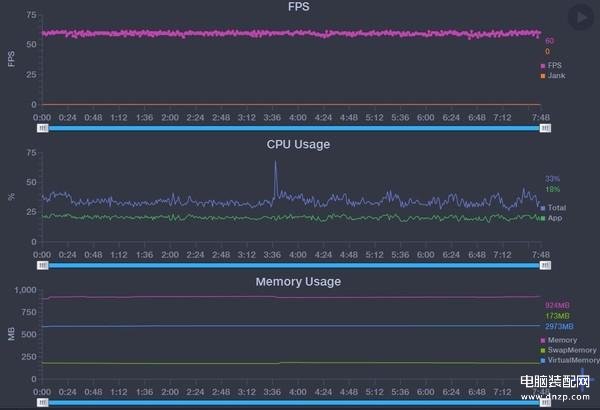
Task: Click the FPS chart title
Action: pyautogui.click(x=299, y=7)
